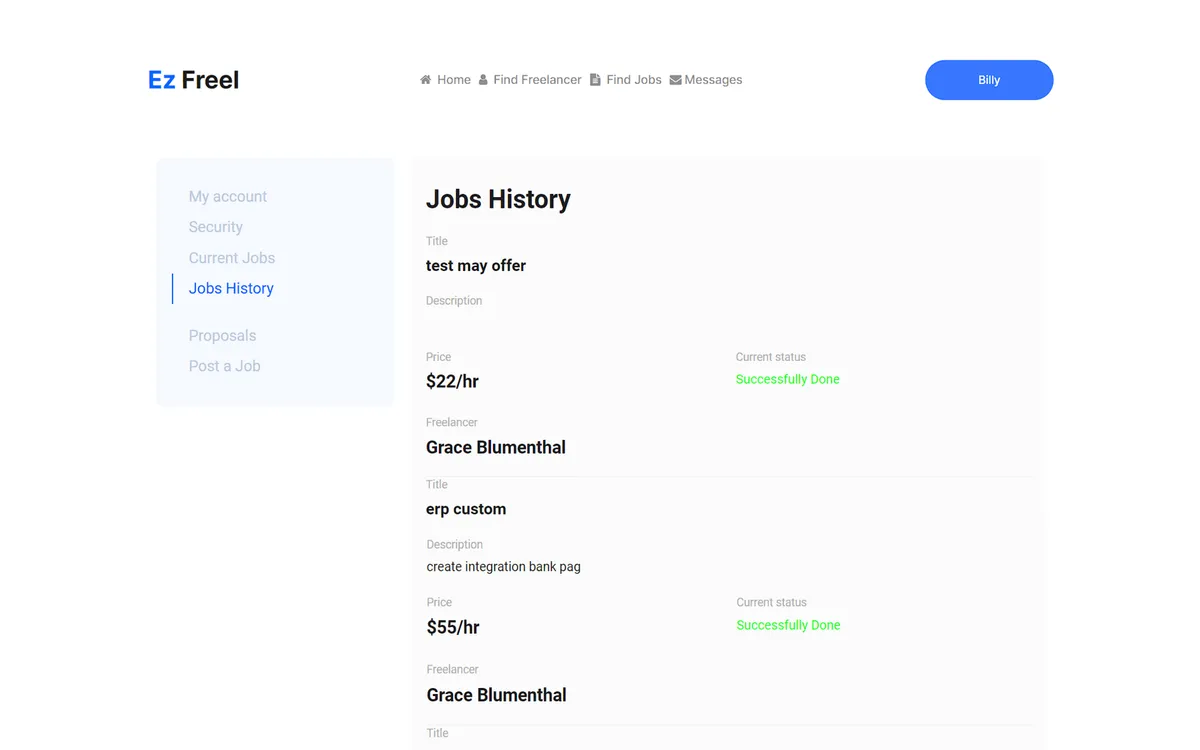Image resolution: width=1200 pixels, height=750 pixels.
Task: Open My account in the sidebar
Action: click(228, 197)
